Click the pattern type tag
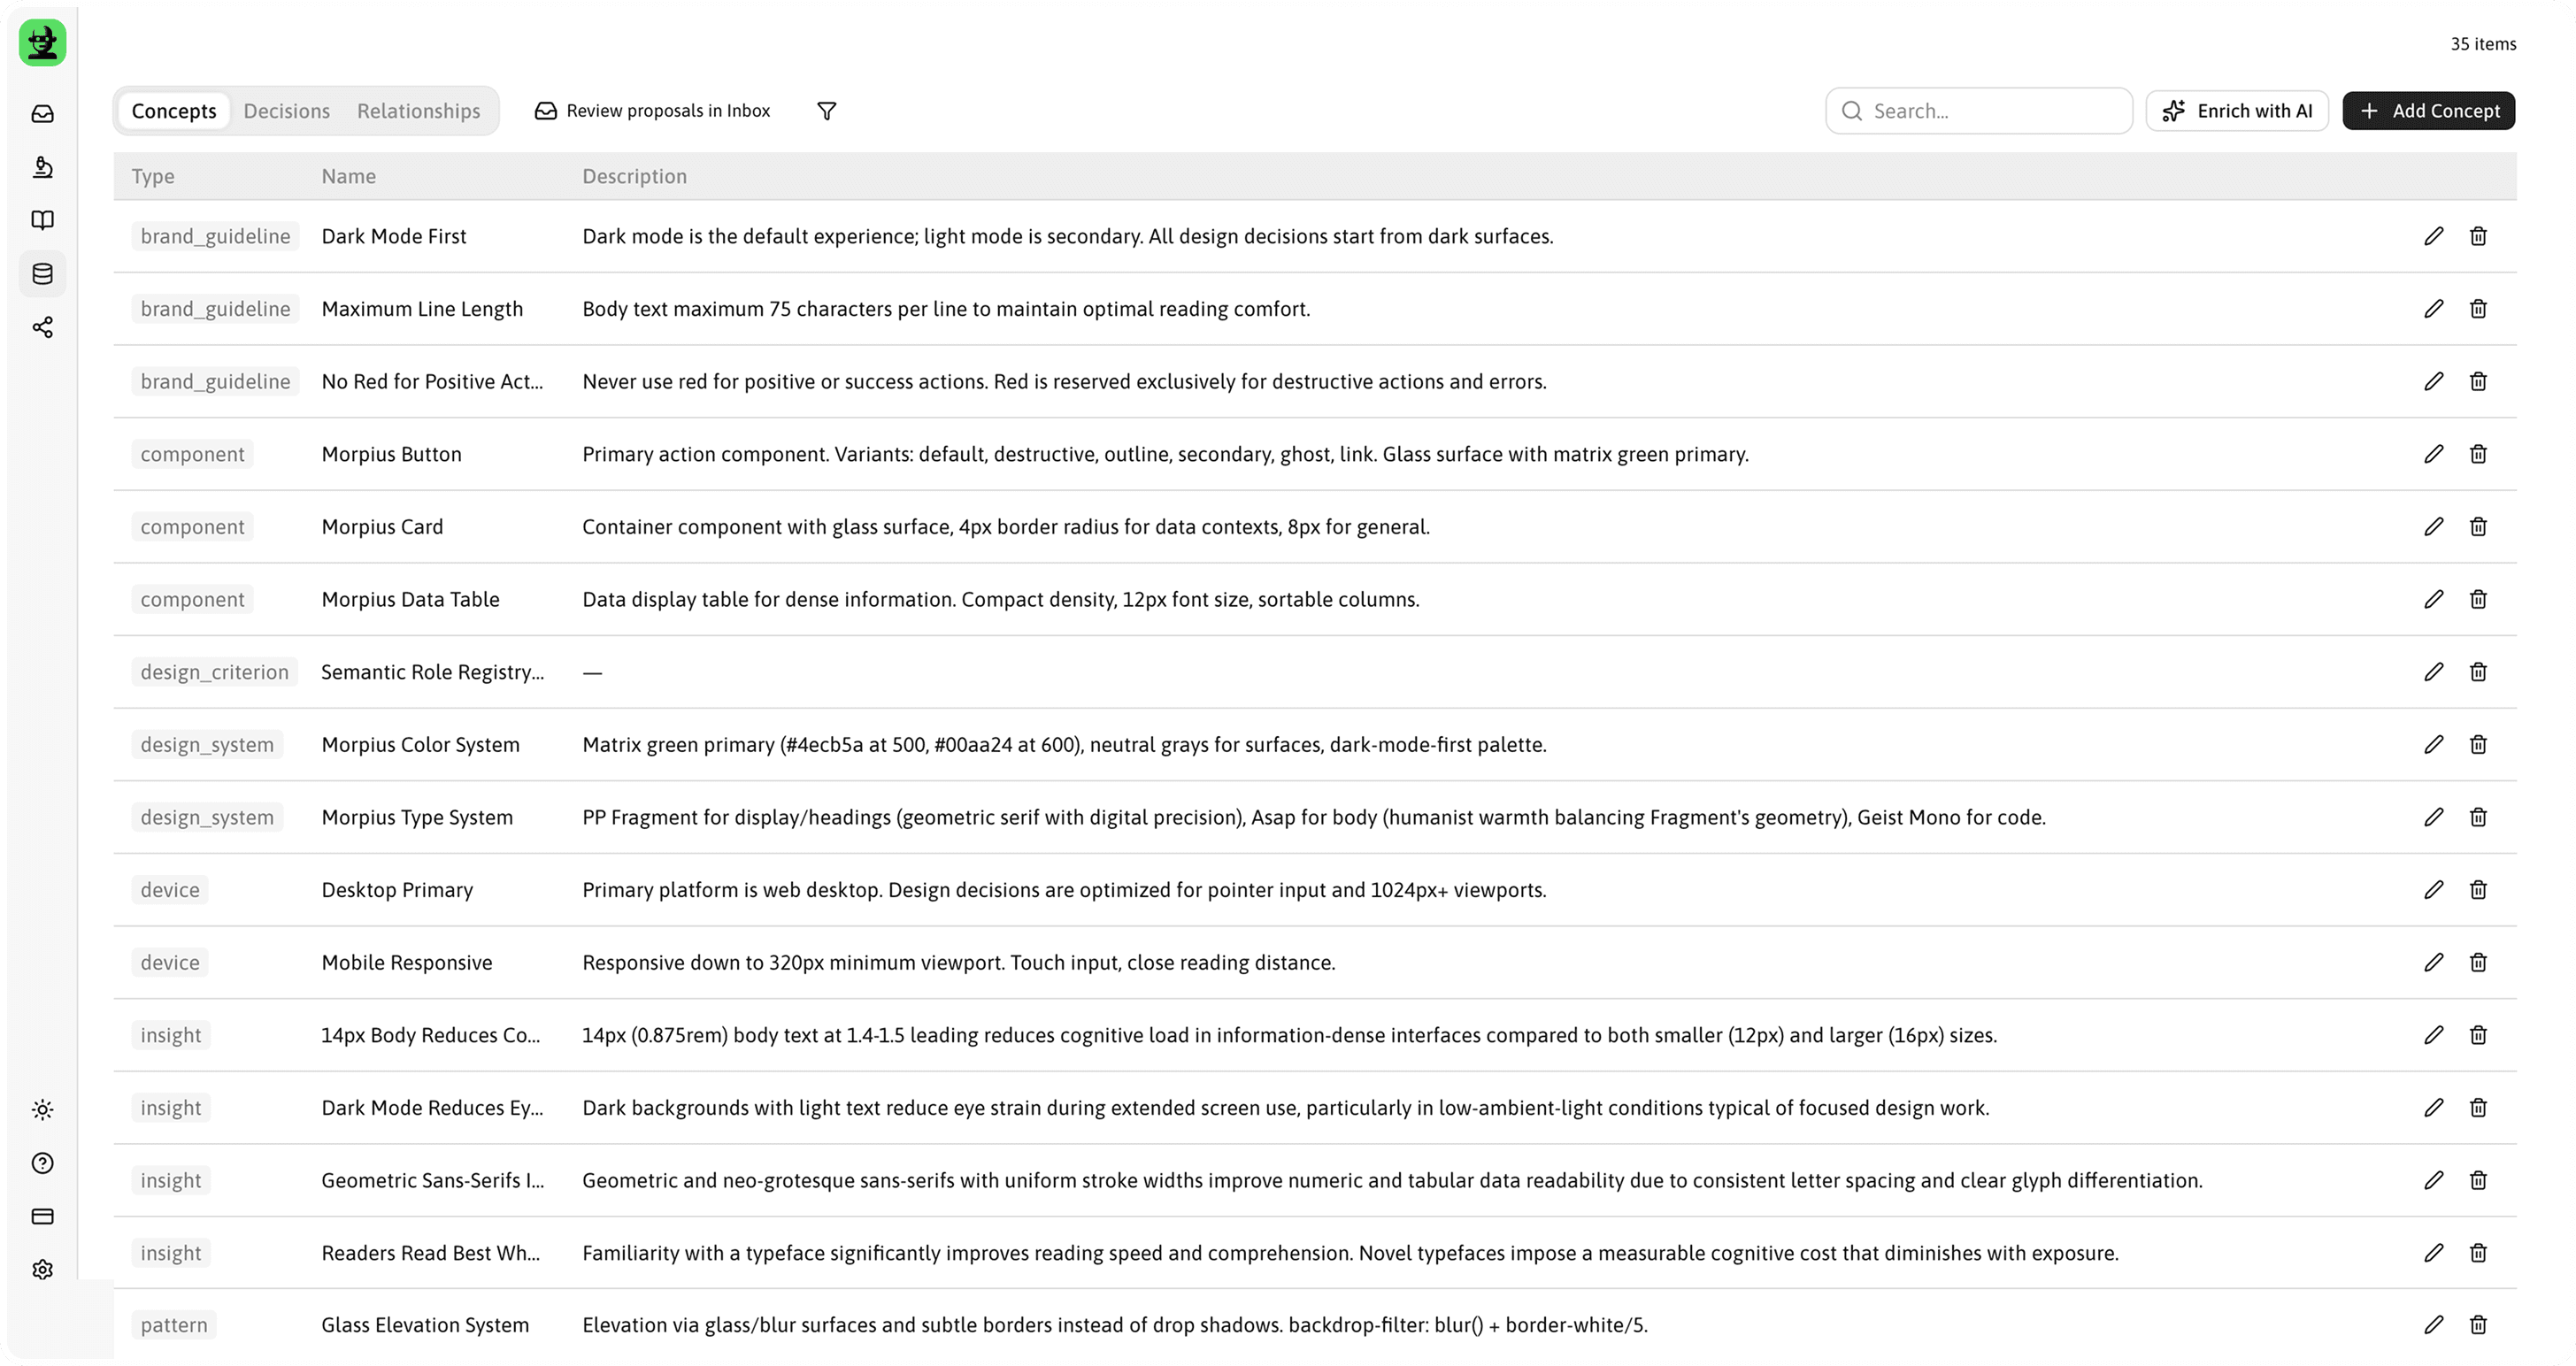2576x1366 pixels. point(174,1325)
